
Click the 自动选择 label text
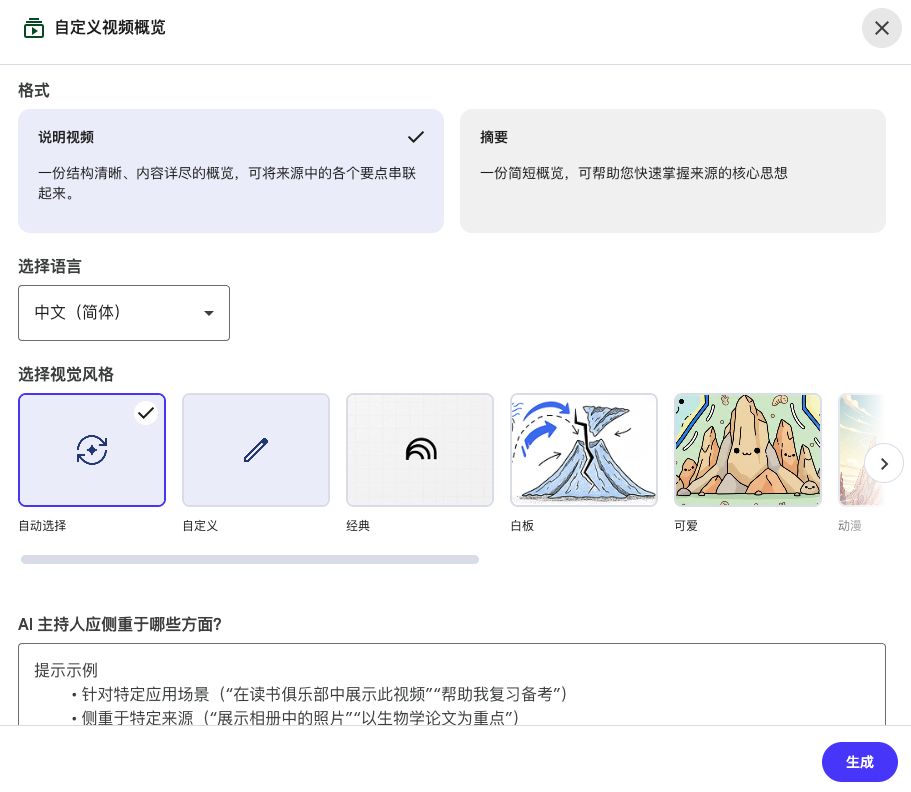pyautogui.click(x=42, y=526)
